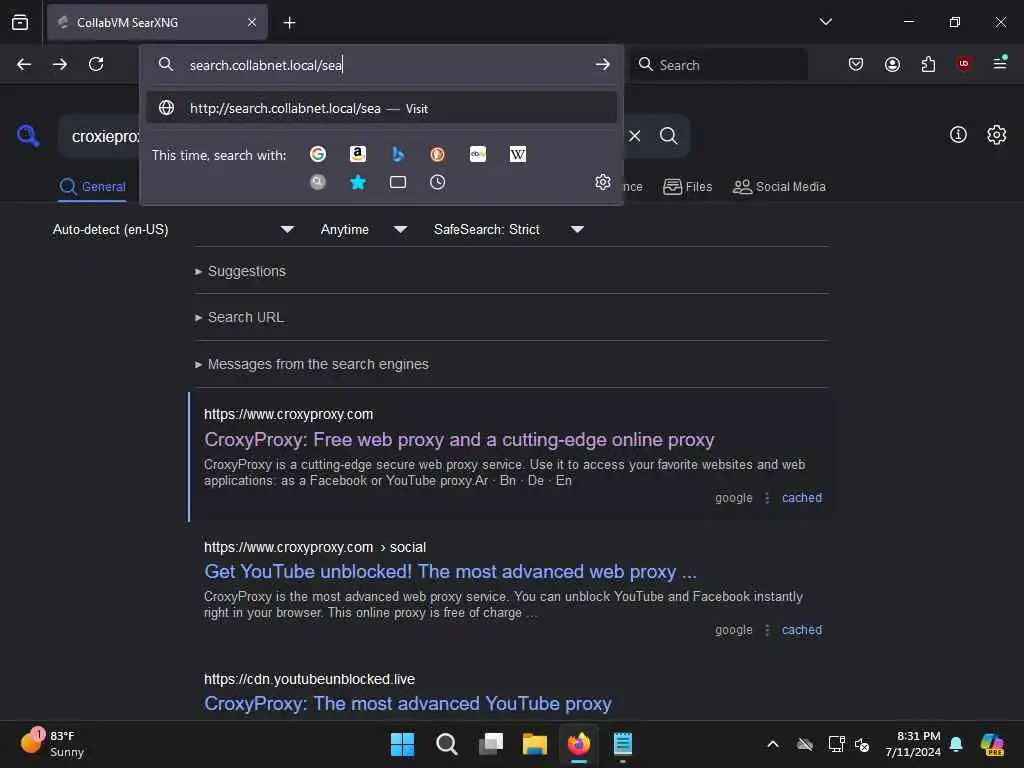This screenshot has height=768, width=1024.
Task: Search history clock icon
Action: click(x=438, y=182)
